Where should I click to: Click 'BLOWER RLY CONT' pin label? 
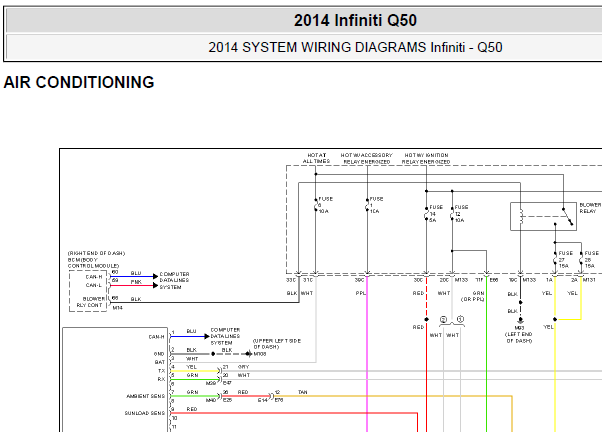[x=93, y=302]
